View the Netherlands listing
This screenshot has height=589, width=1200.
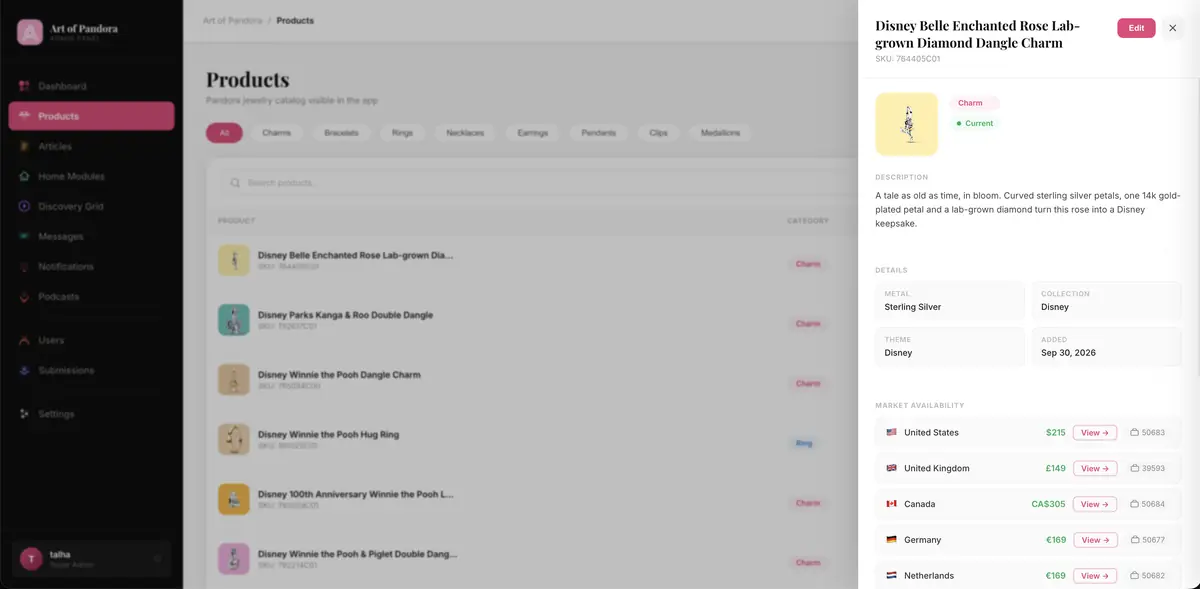[1095, 576]
